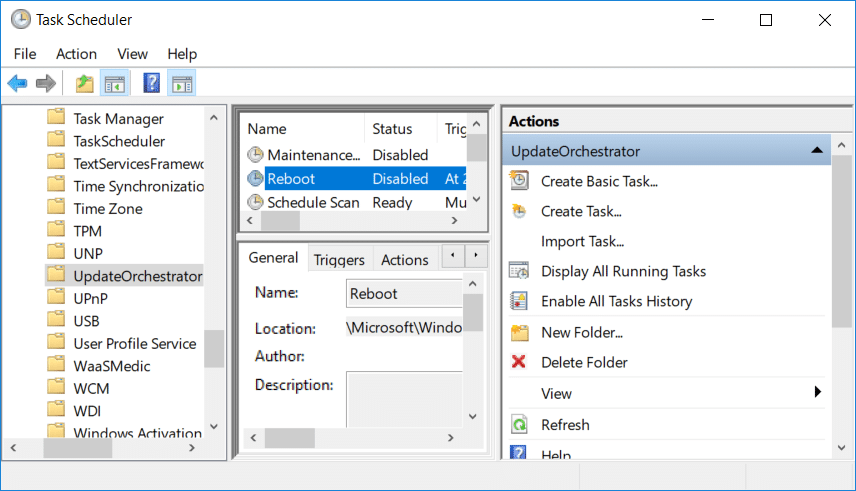The height and width of the screenshot is (491, 856).
Task: Click the red Delete Folder icon
Action: pos(518,362)
